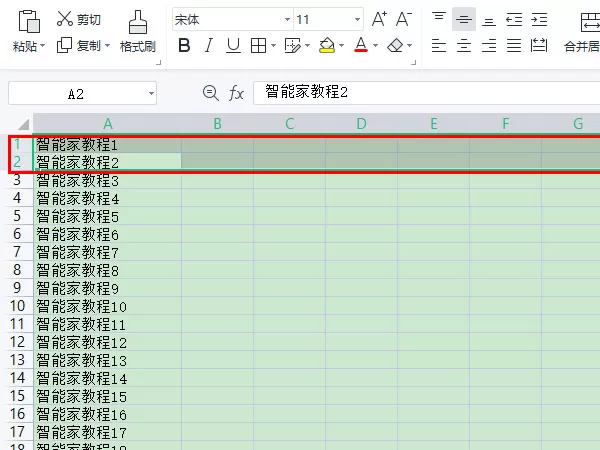The width and height of the screenshot is (600, 450).
Task: Align text to top
Action: point(439,19)
